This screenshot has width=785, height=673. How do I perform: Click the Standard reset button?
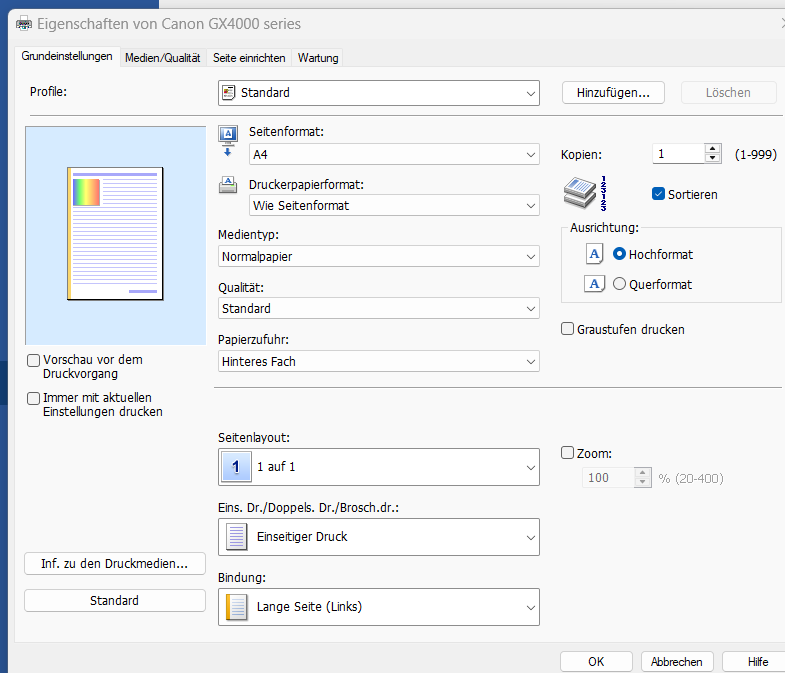pyautogui.click(x=115, y=600)
